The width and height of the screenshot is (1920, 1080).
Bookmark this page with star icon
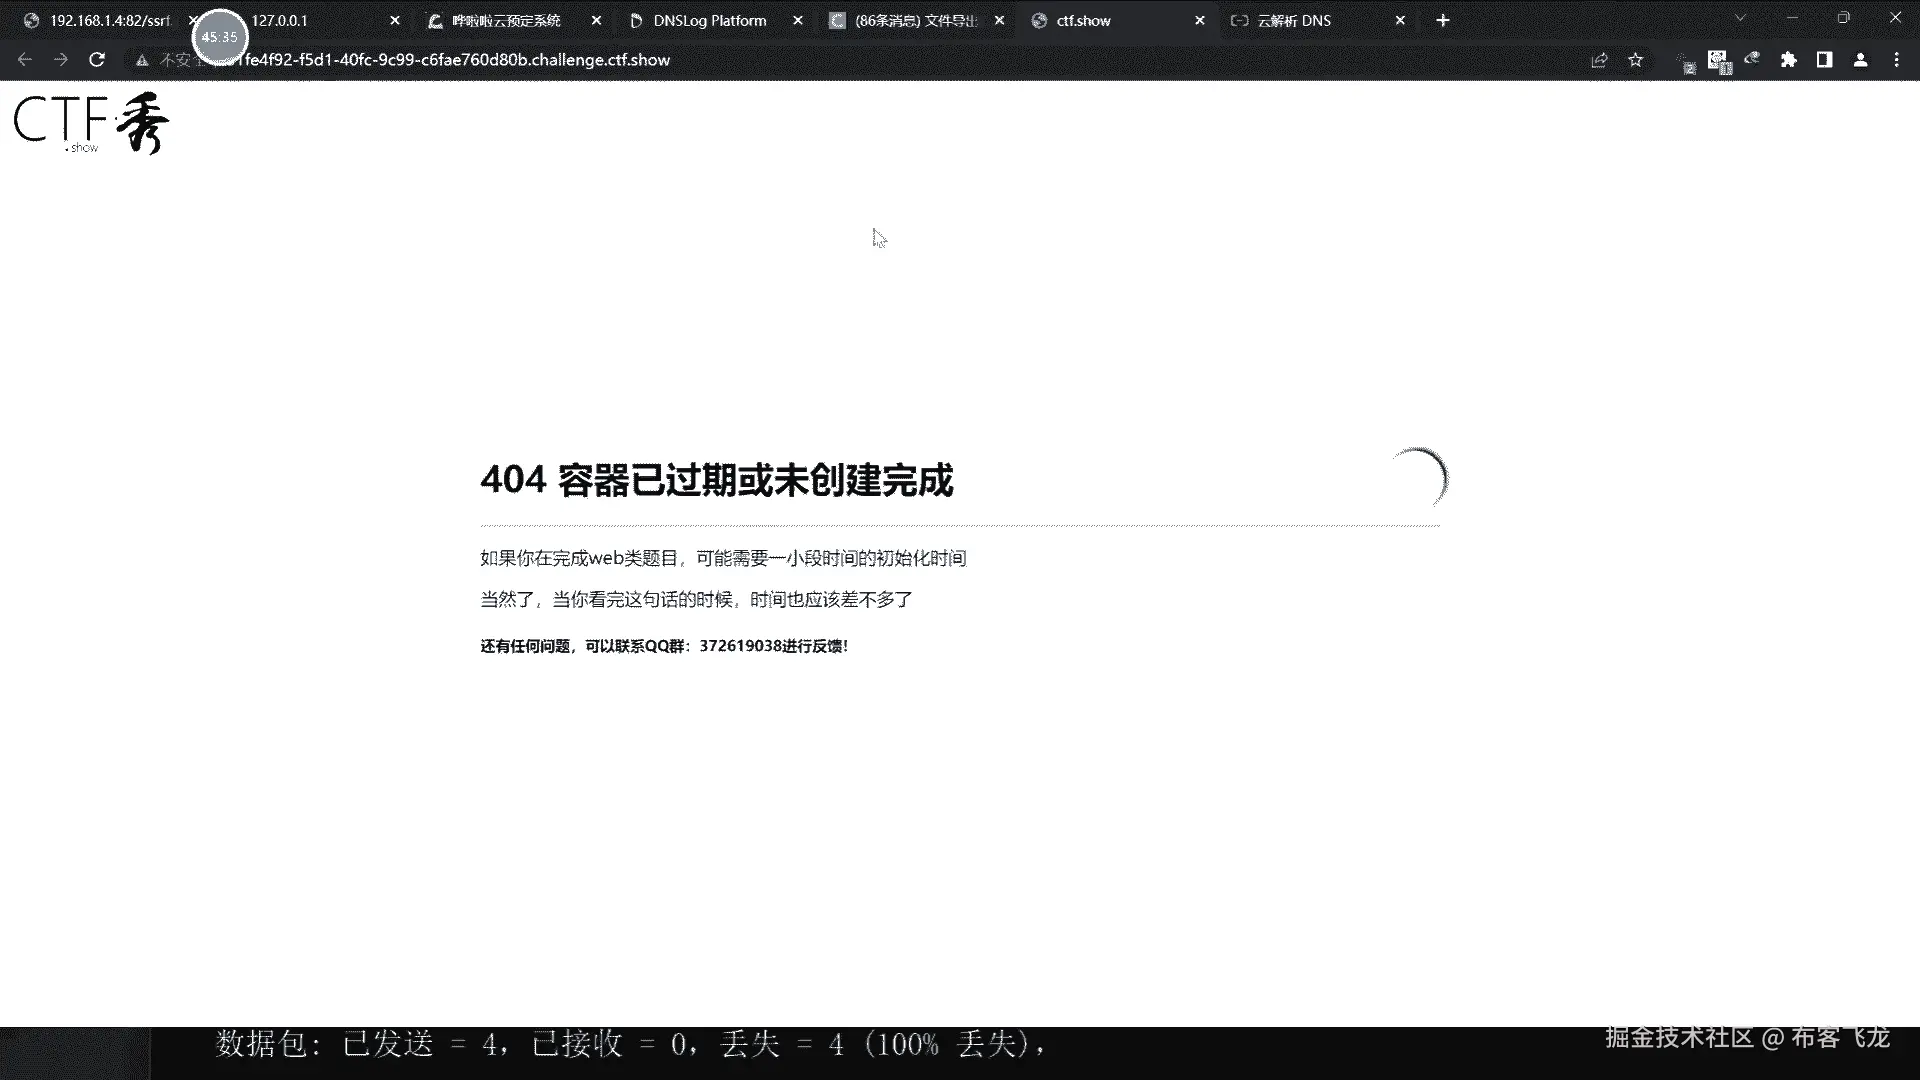[x=1635, y=60]
